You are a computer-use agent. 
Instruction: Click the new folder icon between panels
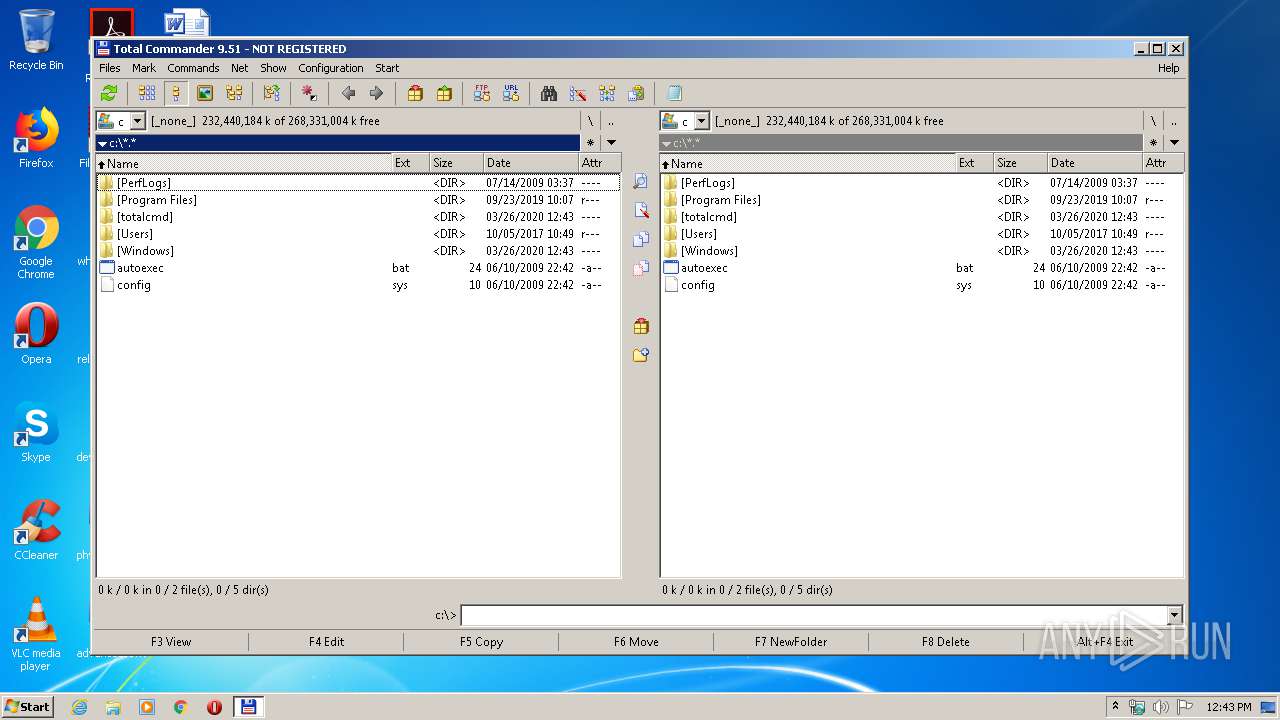point(641,355)
